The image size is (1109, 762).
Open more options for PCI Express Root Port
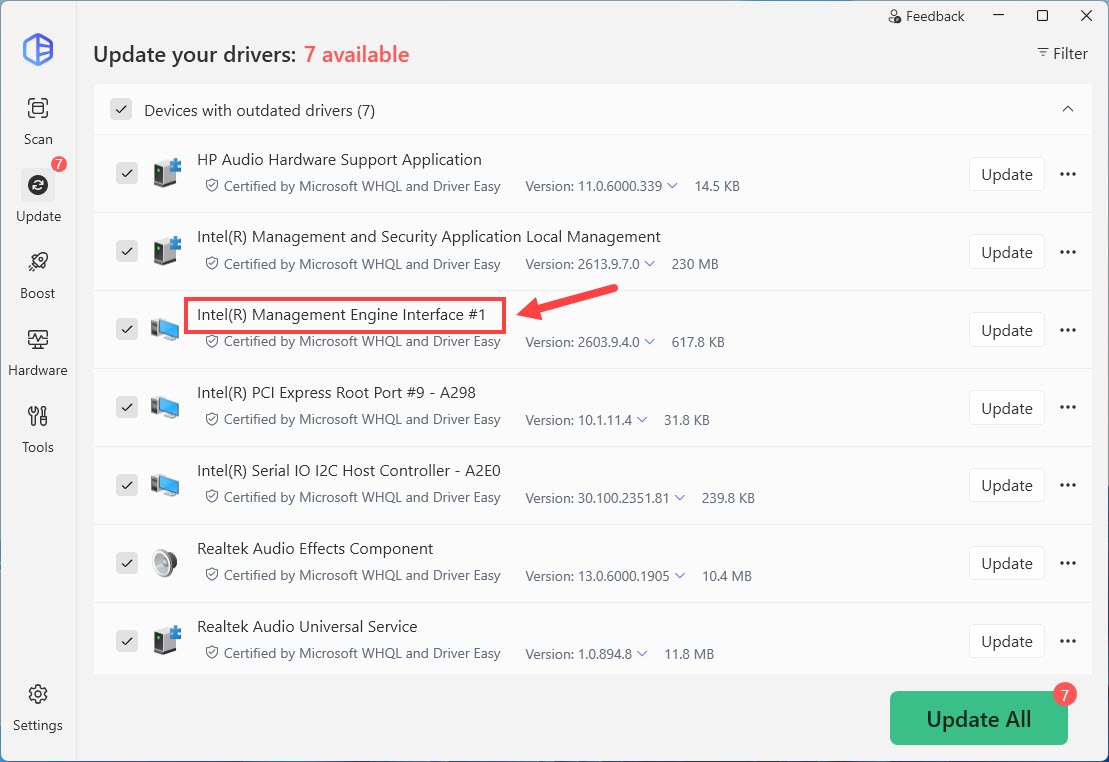[1068, 408]
